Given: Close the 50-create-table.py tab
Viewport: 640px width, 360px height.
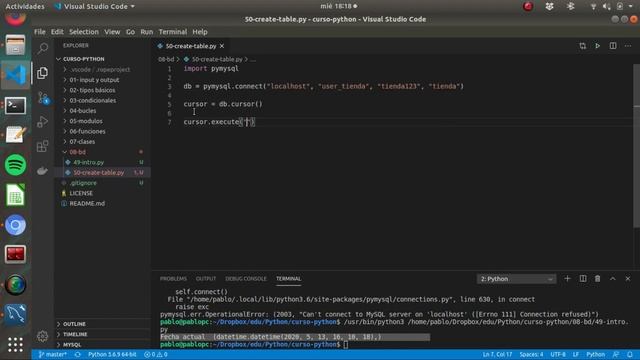Looking at the screenshot, I should coord(222,46).
